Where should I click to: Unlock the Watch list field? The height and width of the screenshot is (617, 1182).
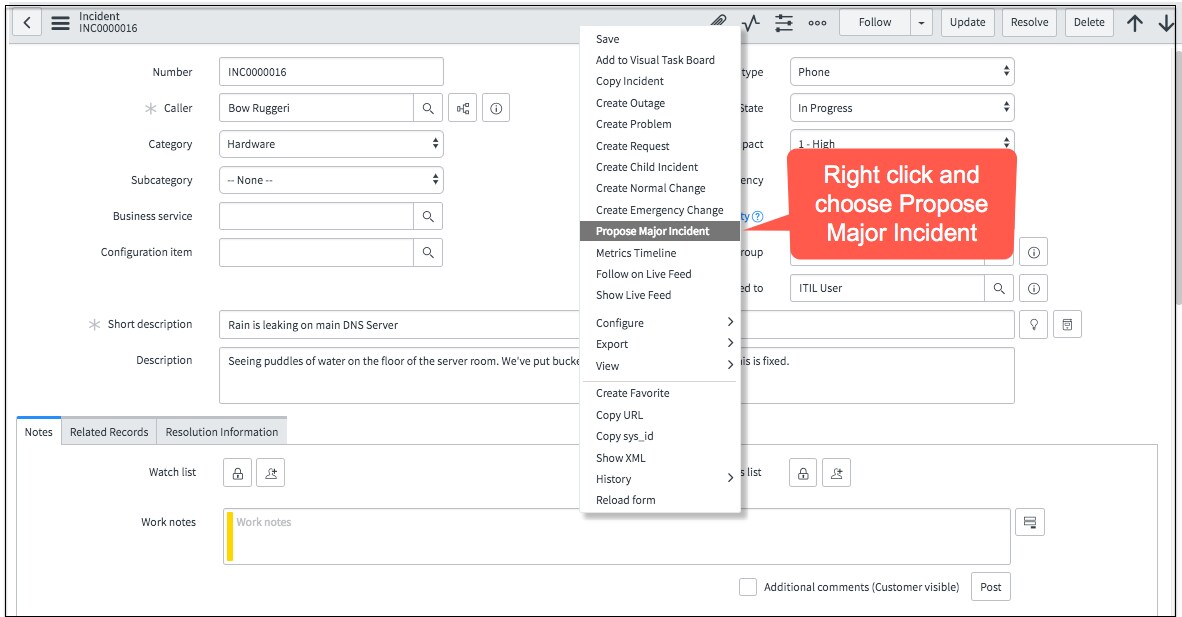(x=237, y=472)
